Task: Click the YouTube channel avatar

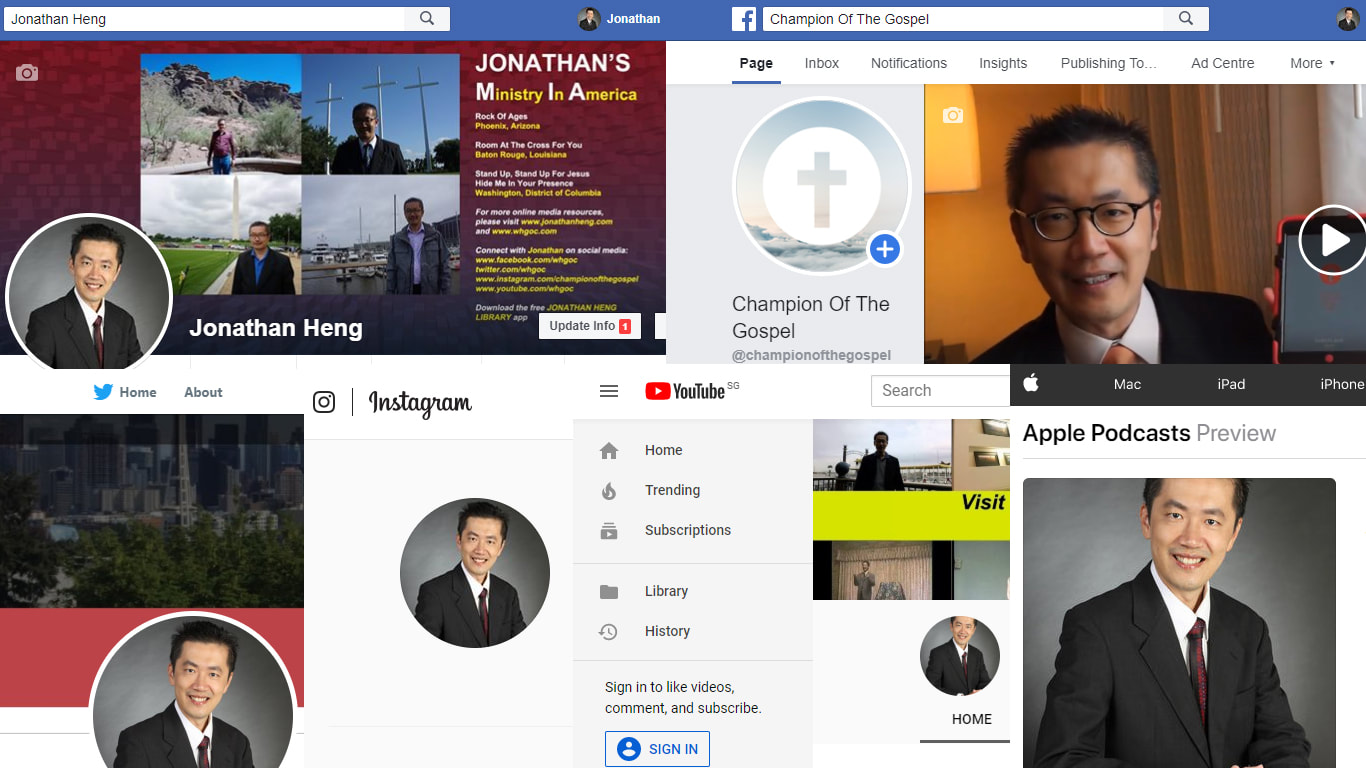Action: pyautogui.click(x=960, y=656)
